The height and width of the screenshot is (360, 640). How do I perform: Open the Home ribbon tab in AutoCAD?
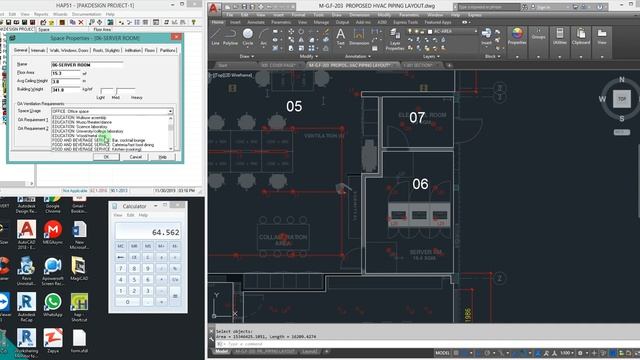click(218, 22)
